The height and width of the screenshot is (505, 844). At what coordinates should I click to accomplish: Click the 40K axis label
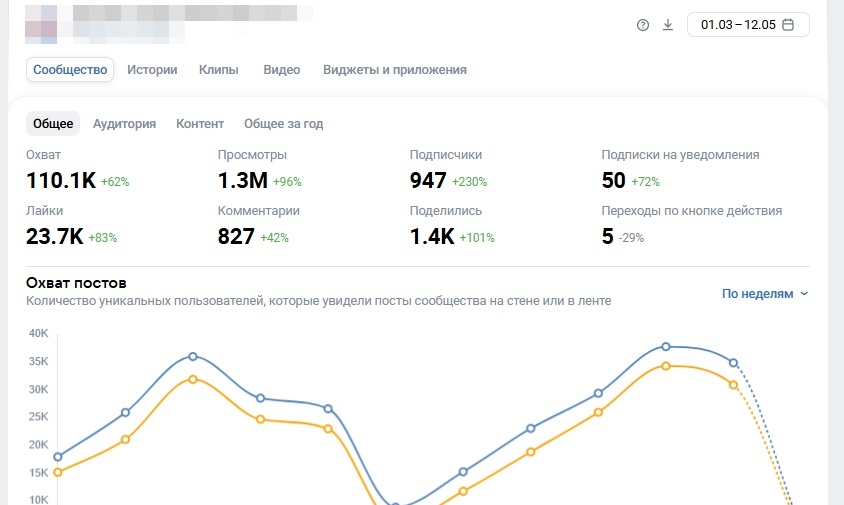[x=39, y=333]
